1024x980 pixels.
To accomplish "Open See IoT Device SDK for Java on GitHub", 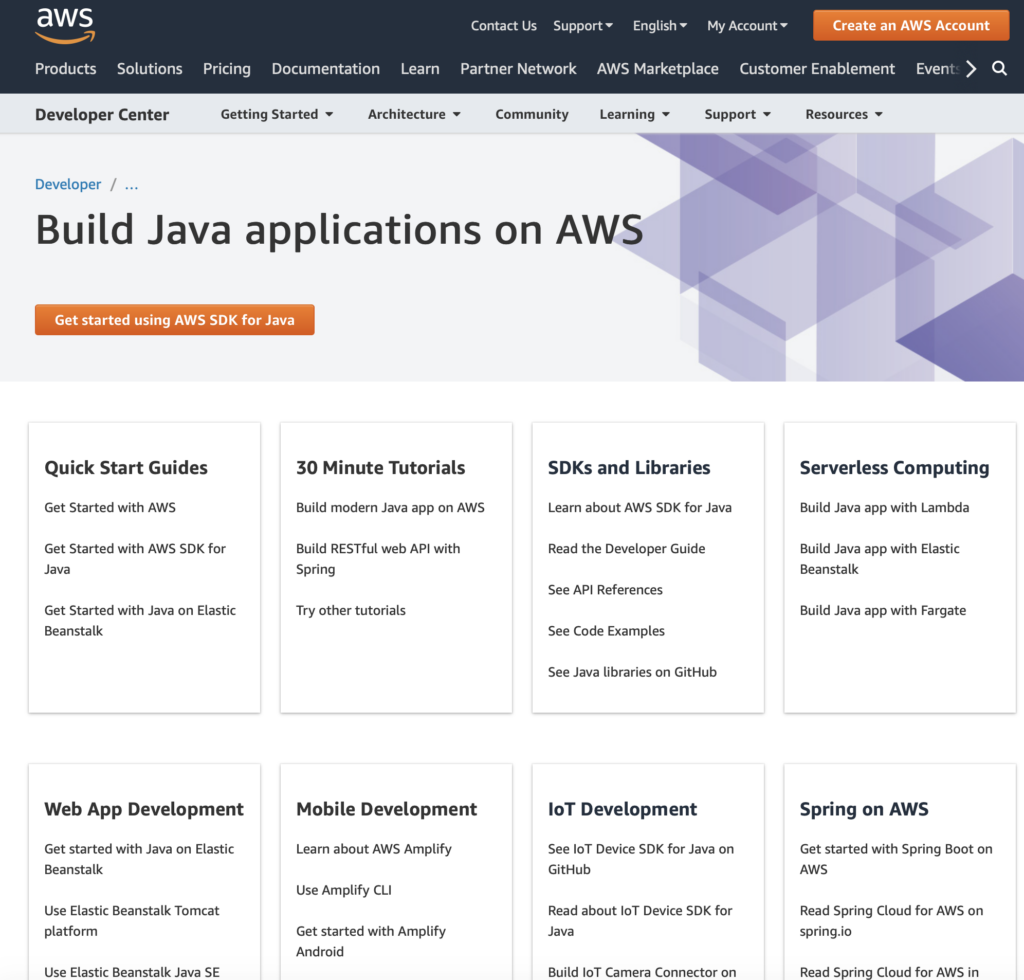I will (x=641, y=859).
